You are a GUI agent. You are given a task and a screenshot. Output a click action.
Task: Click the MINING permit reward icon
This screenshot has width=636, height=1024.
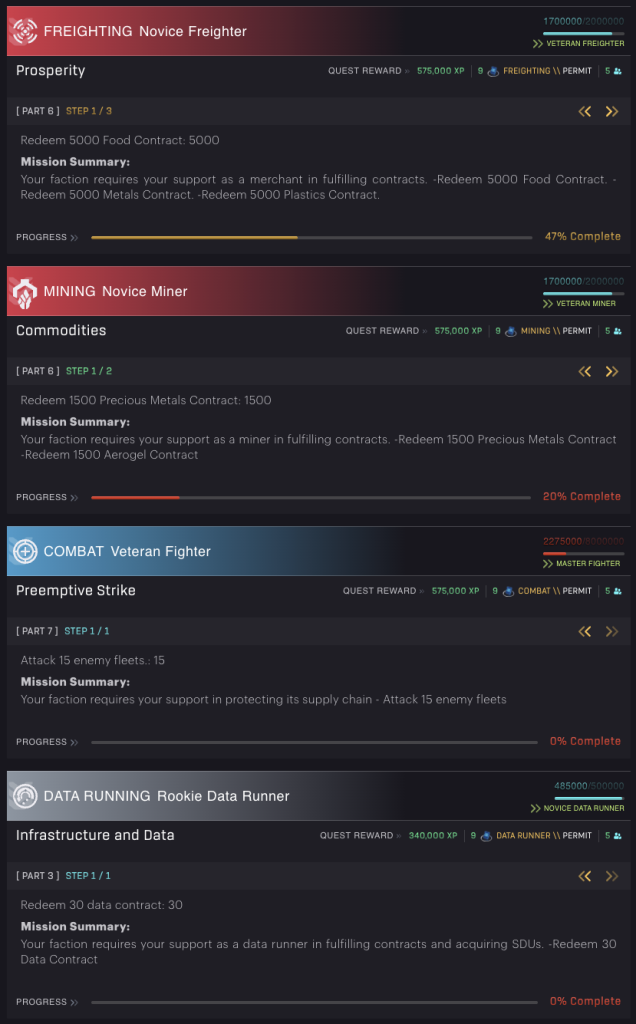pyautogui.click(x=508, y=330)
